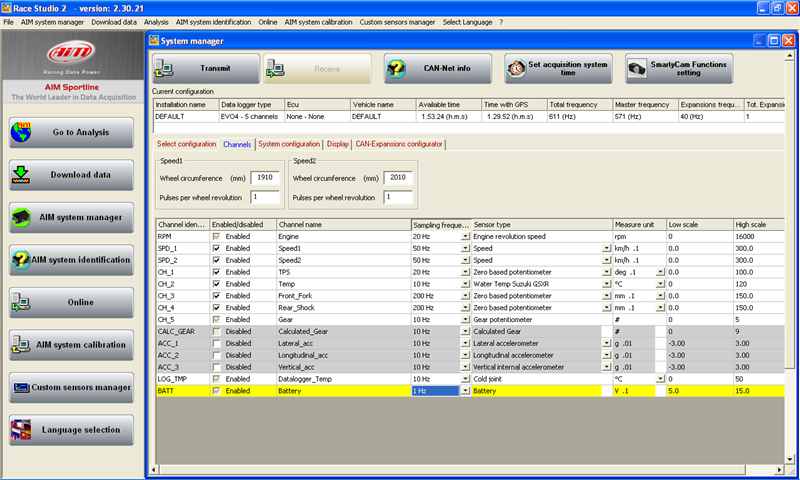Click SmartyCam Functions setting button

[679, 68]
